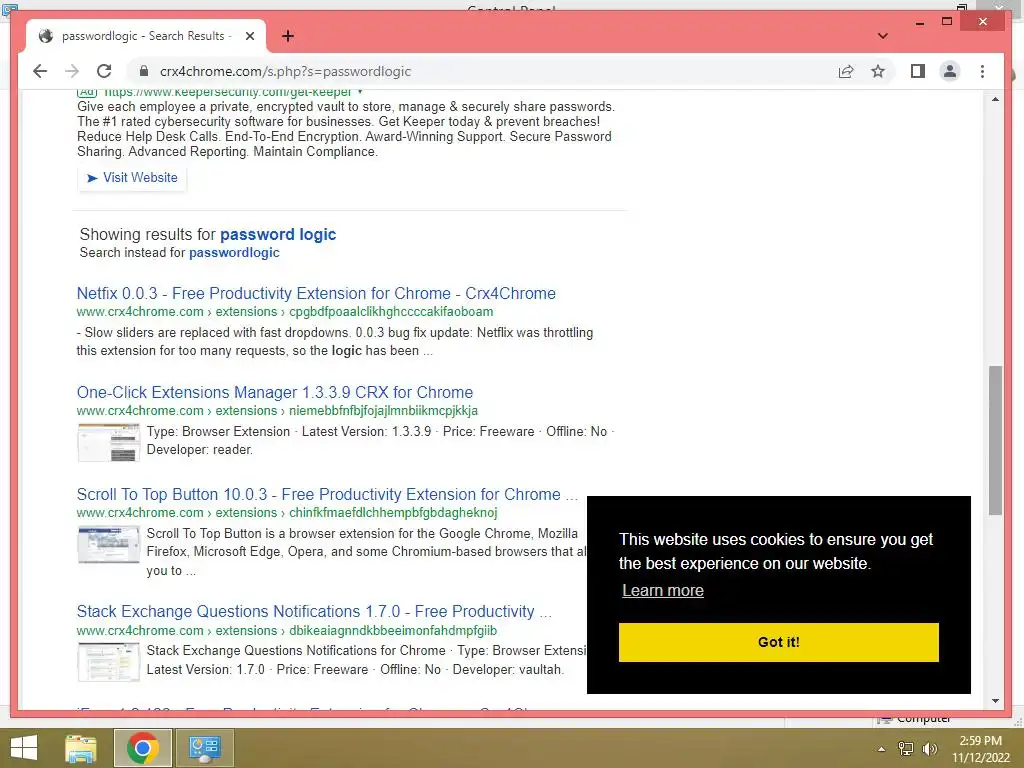Dismiss cookie banner with Got it!
This screenshot has height=768, width=1024.
(778, 642)
